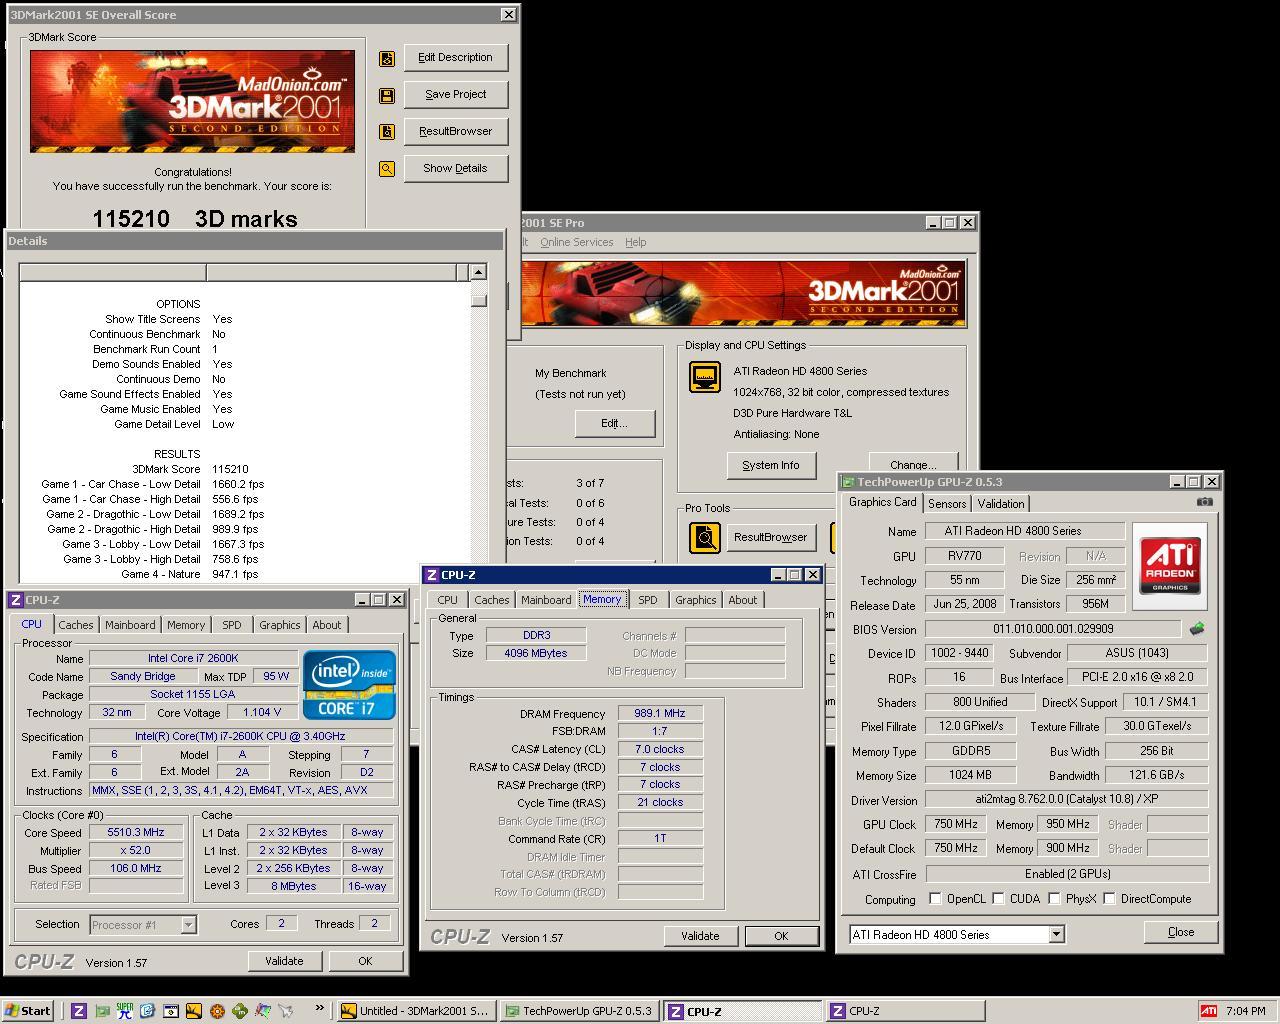
Task: Click the Intel Core i7 badge in CPU-Z
Action: 349,685
